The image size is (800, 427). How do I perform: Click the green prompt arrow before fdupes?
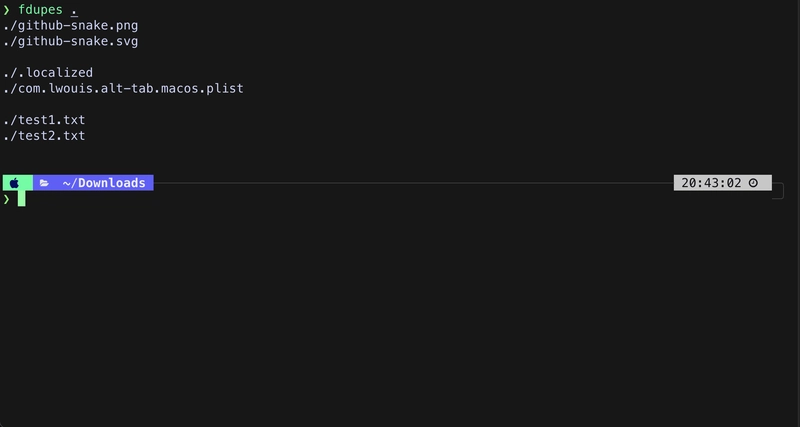point(6,9)
